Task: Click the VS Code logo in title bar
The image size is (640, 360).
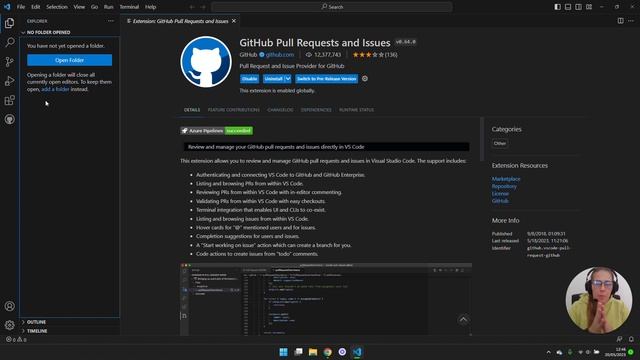Action: pos(7,7)
